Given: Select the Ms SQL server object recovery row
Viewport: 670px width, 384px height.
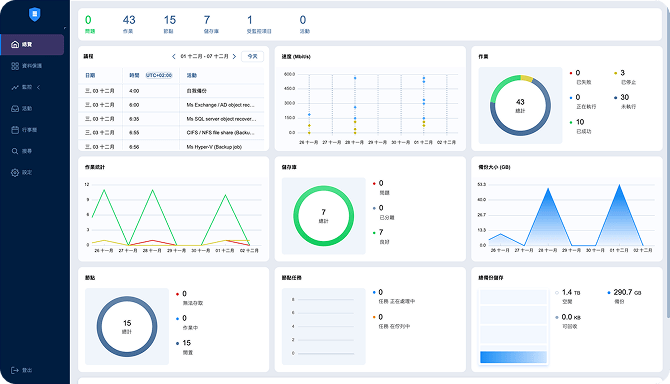Looking at the screenshot, I should click(x=171, y=119).
